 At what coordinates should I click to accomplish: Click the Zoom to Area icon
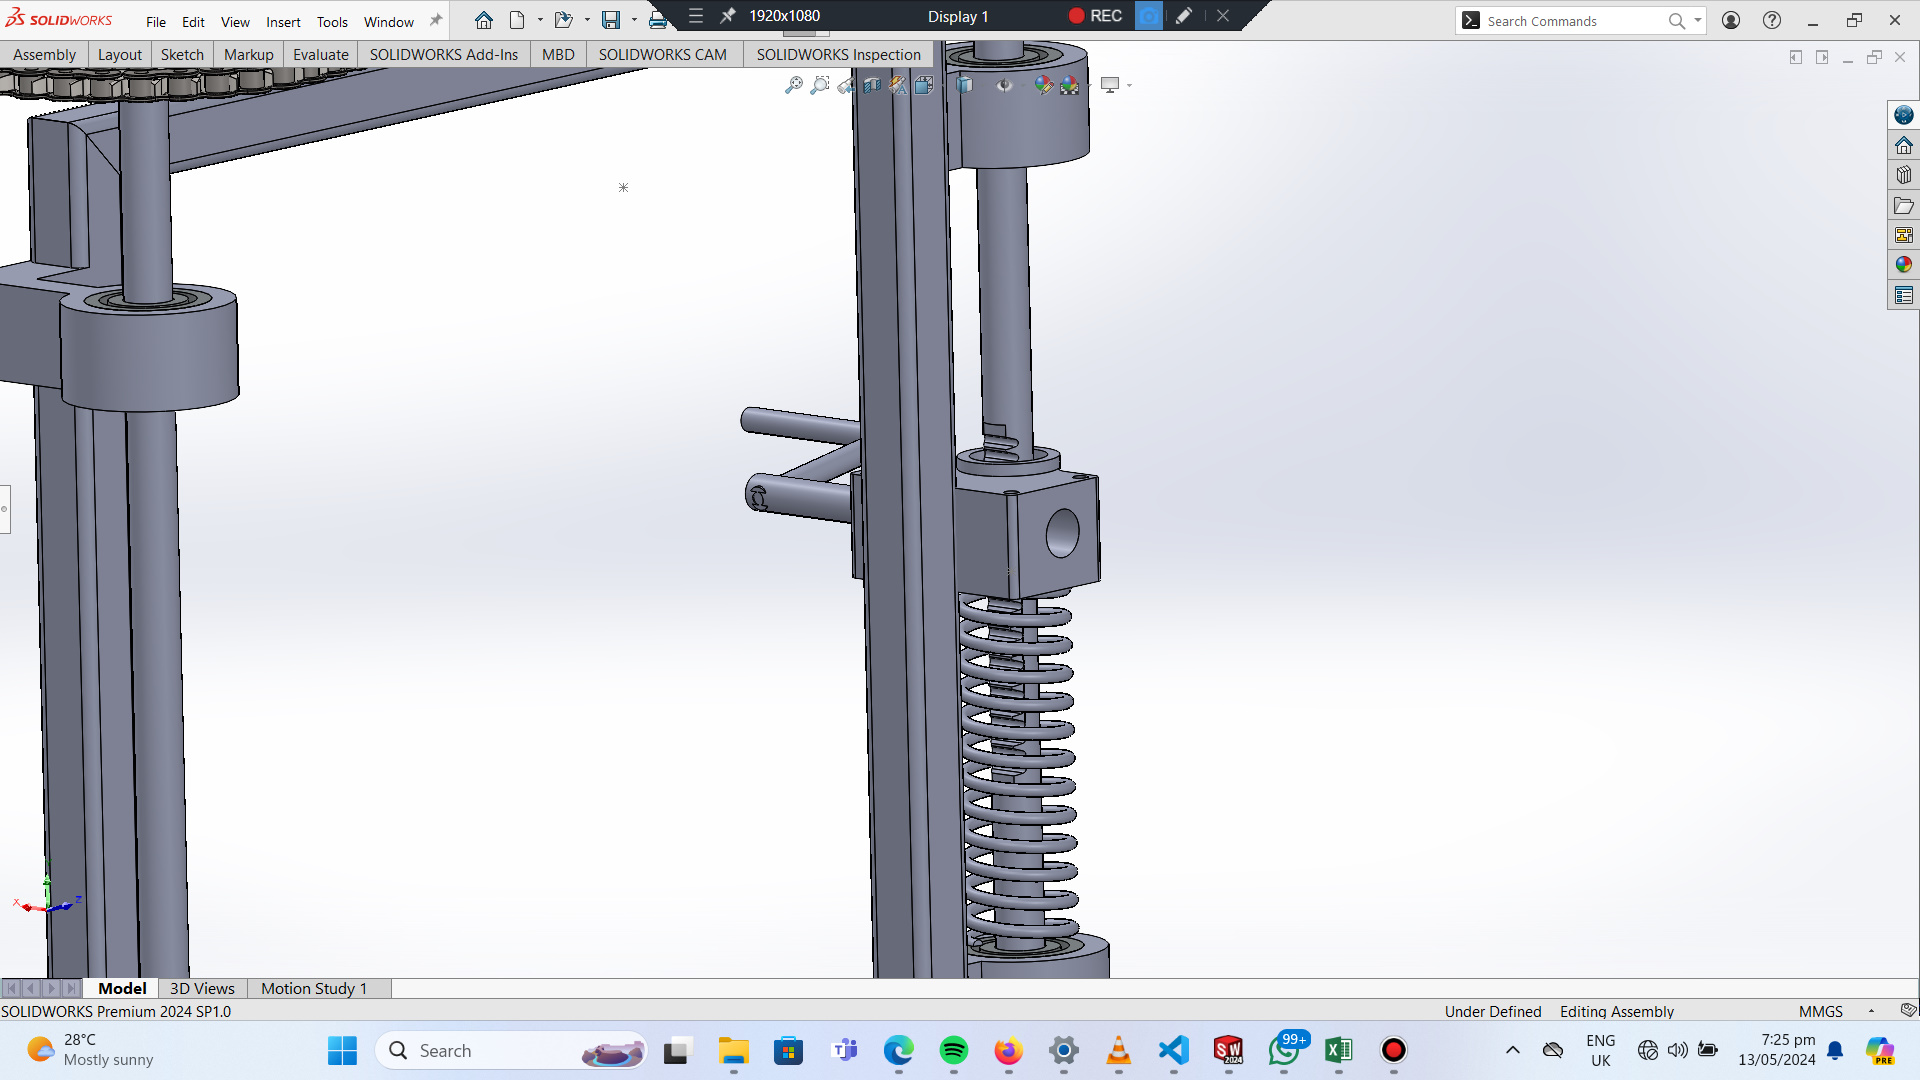(x=820, y=85)
